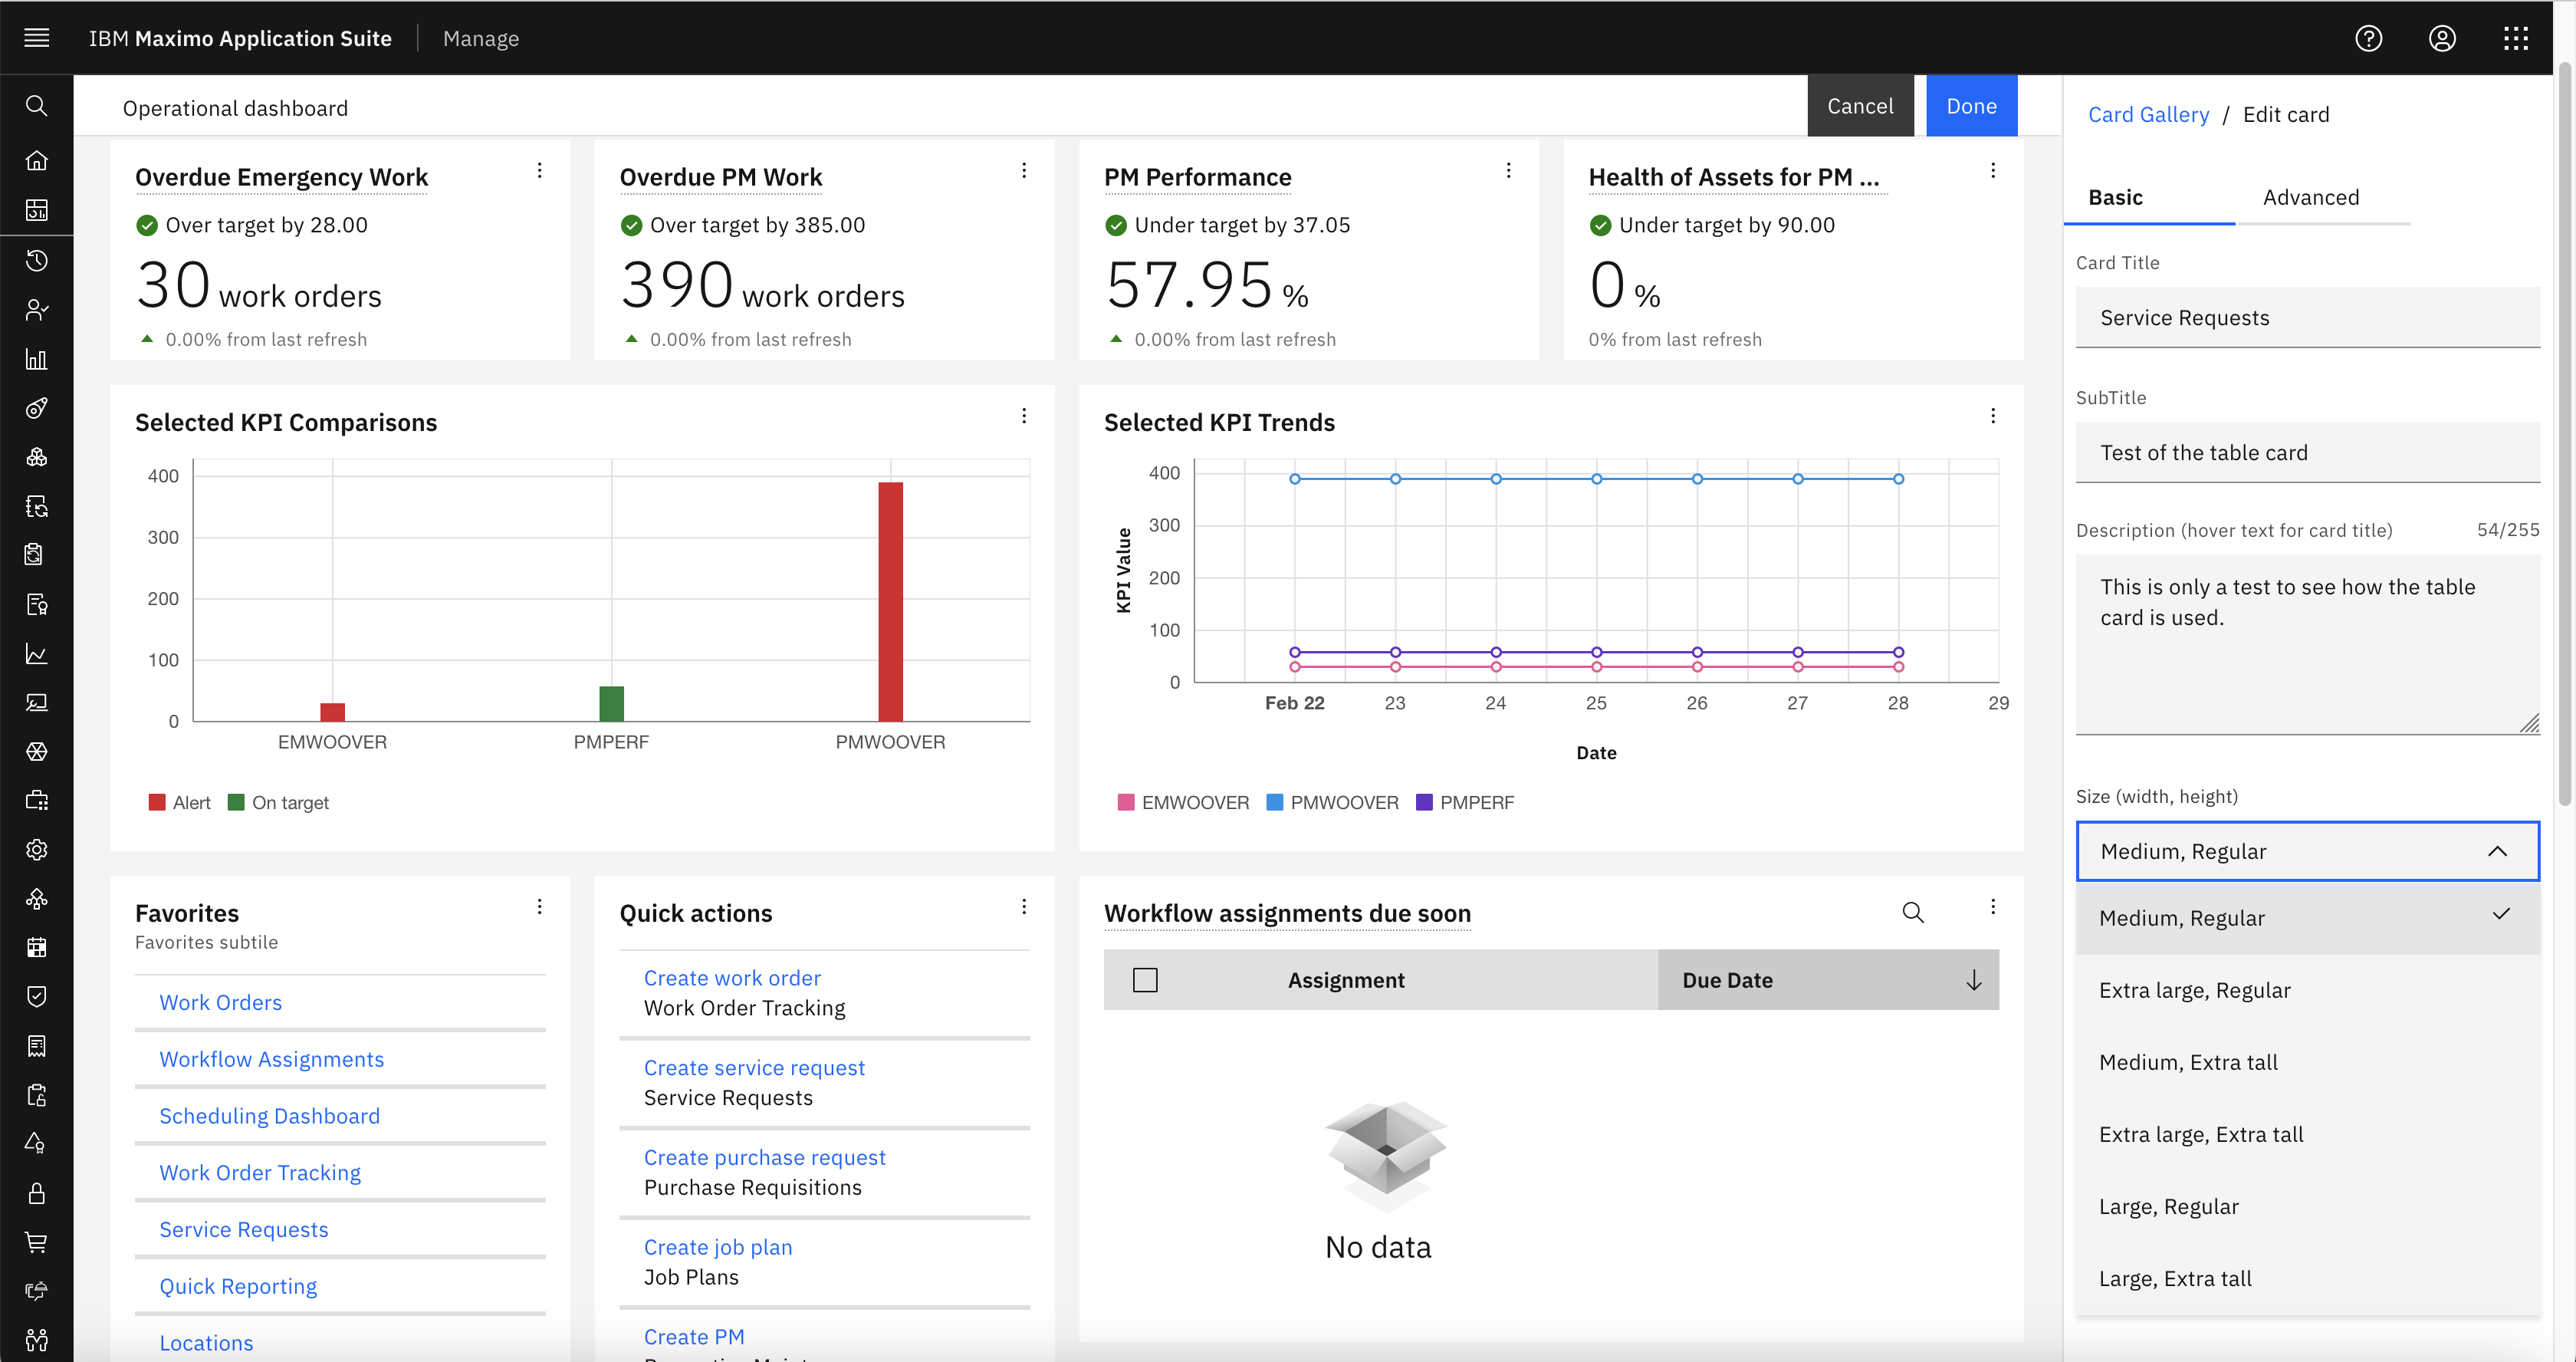Image resolution: width=2576 pixels, height=1362 pixels.
Task: Open the hamburger navigation menu
Action: 37,38
